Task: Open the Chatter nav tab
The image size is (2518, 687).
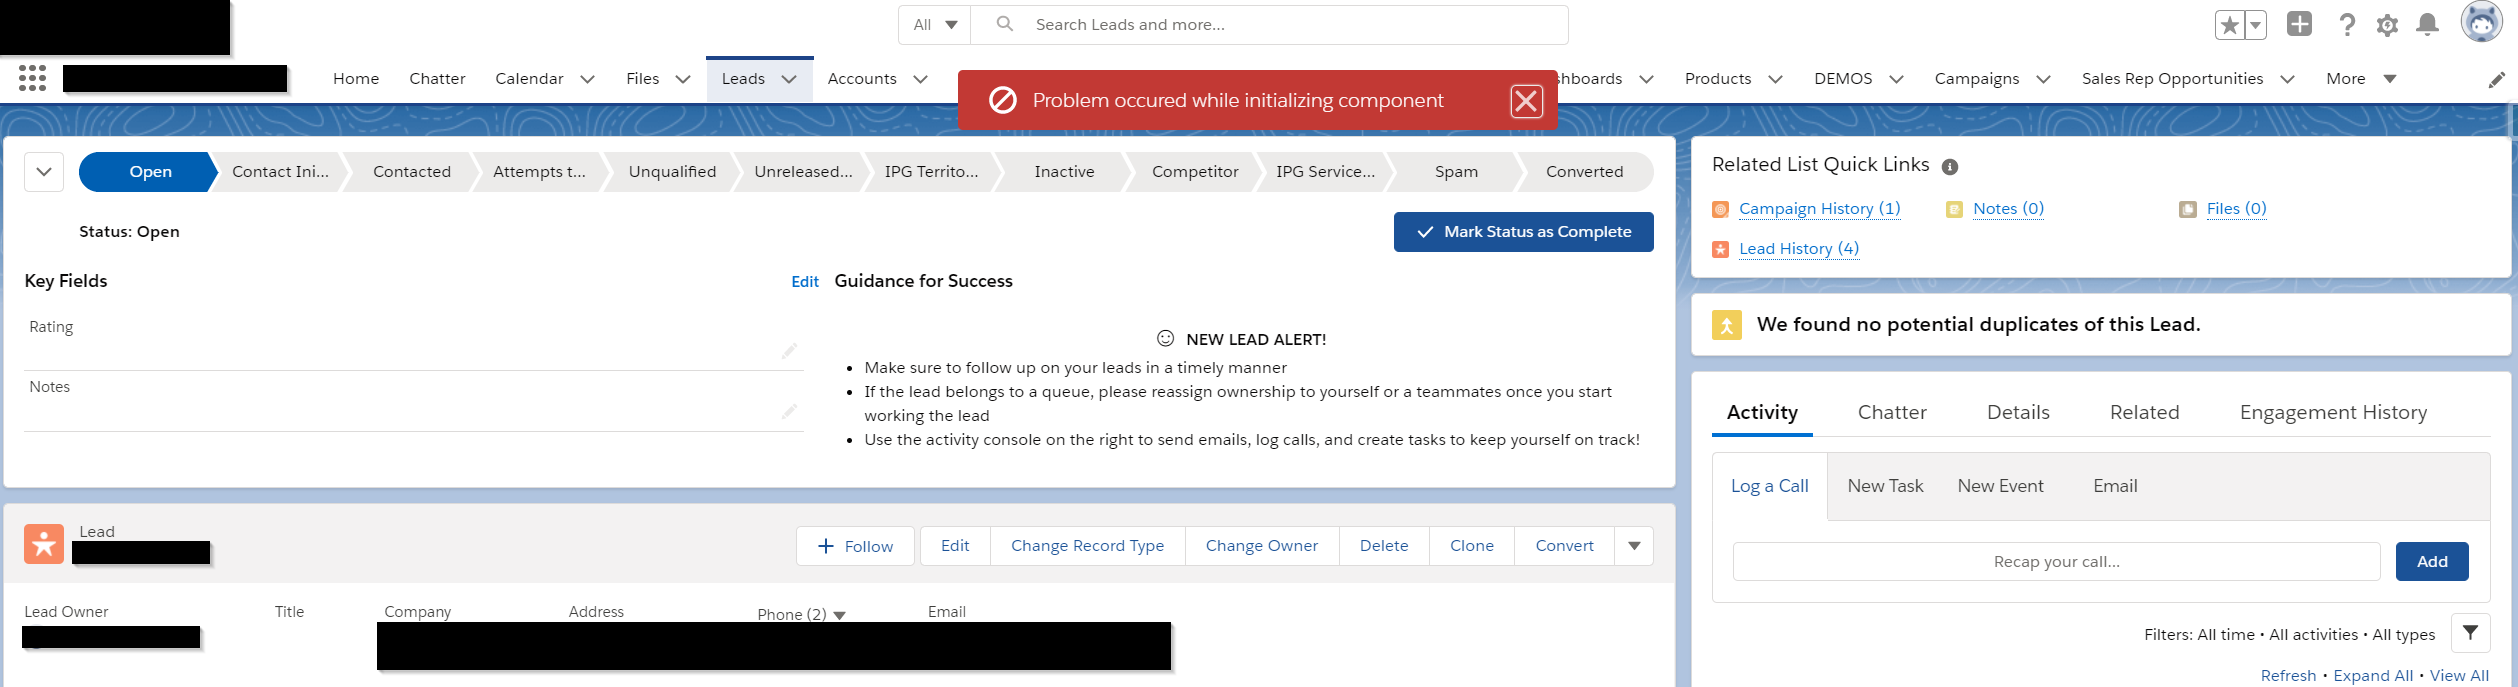Action: point(437,79)
